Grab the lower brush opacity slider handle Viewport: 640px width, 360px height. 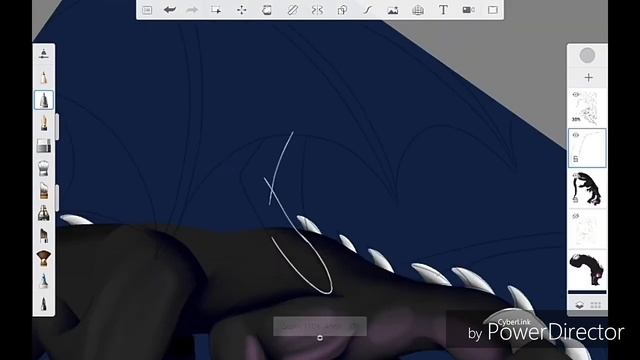tap(57, 198)
